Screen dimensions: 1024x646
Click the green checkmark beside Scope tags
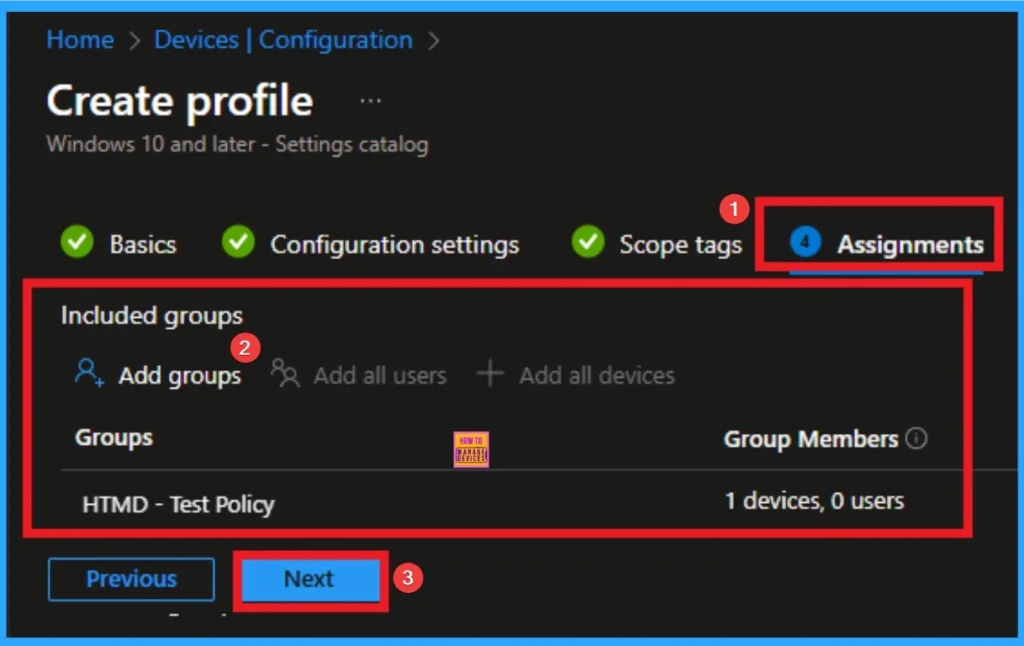587,243
